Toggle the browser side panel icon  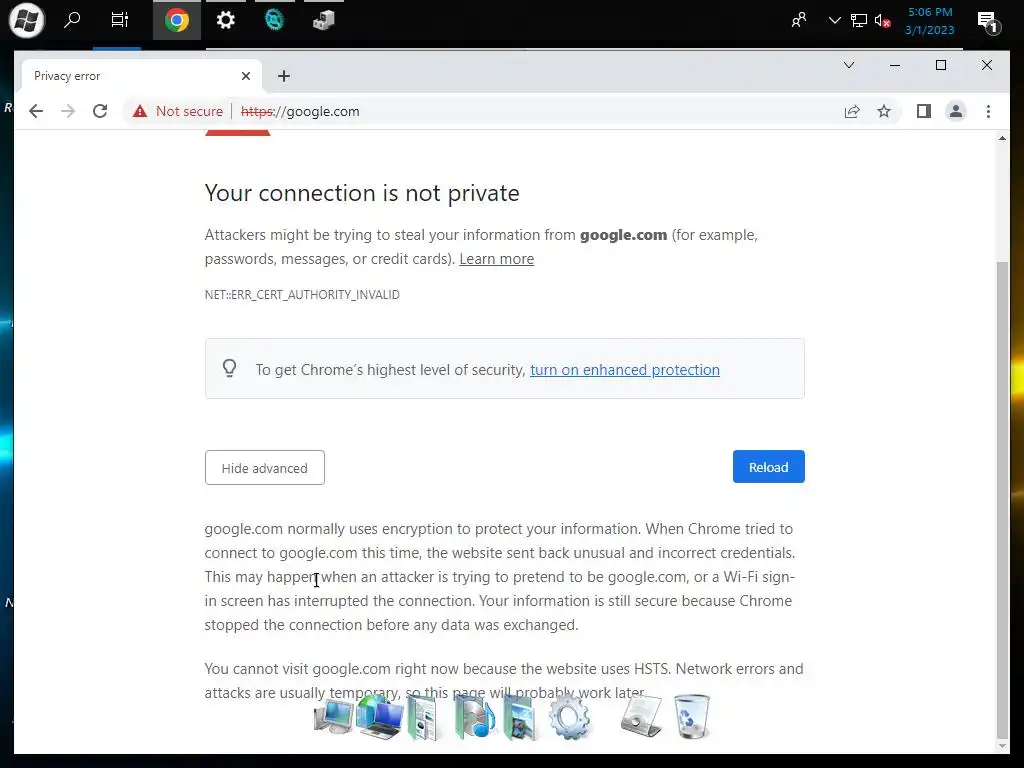click(x=923, y=112)
